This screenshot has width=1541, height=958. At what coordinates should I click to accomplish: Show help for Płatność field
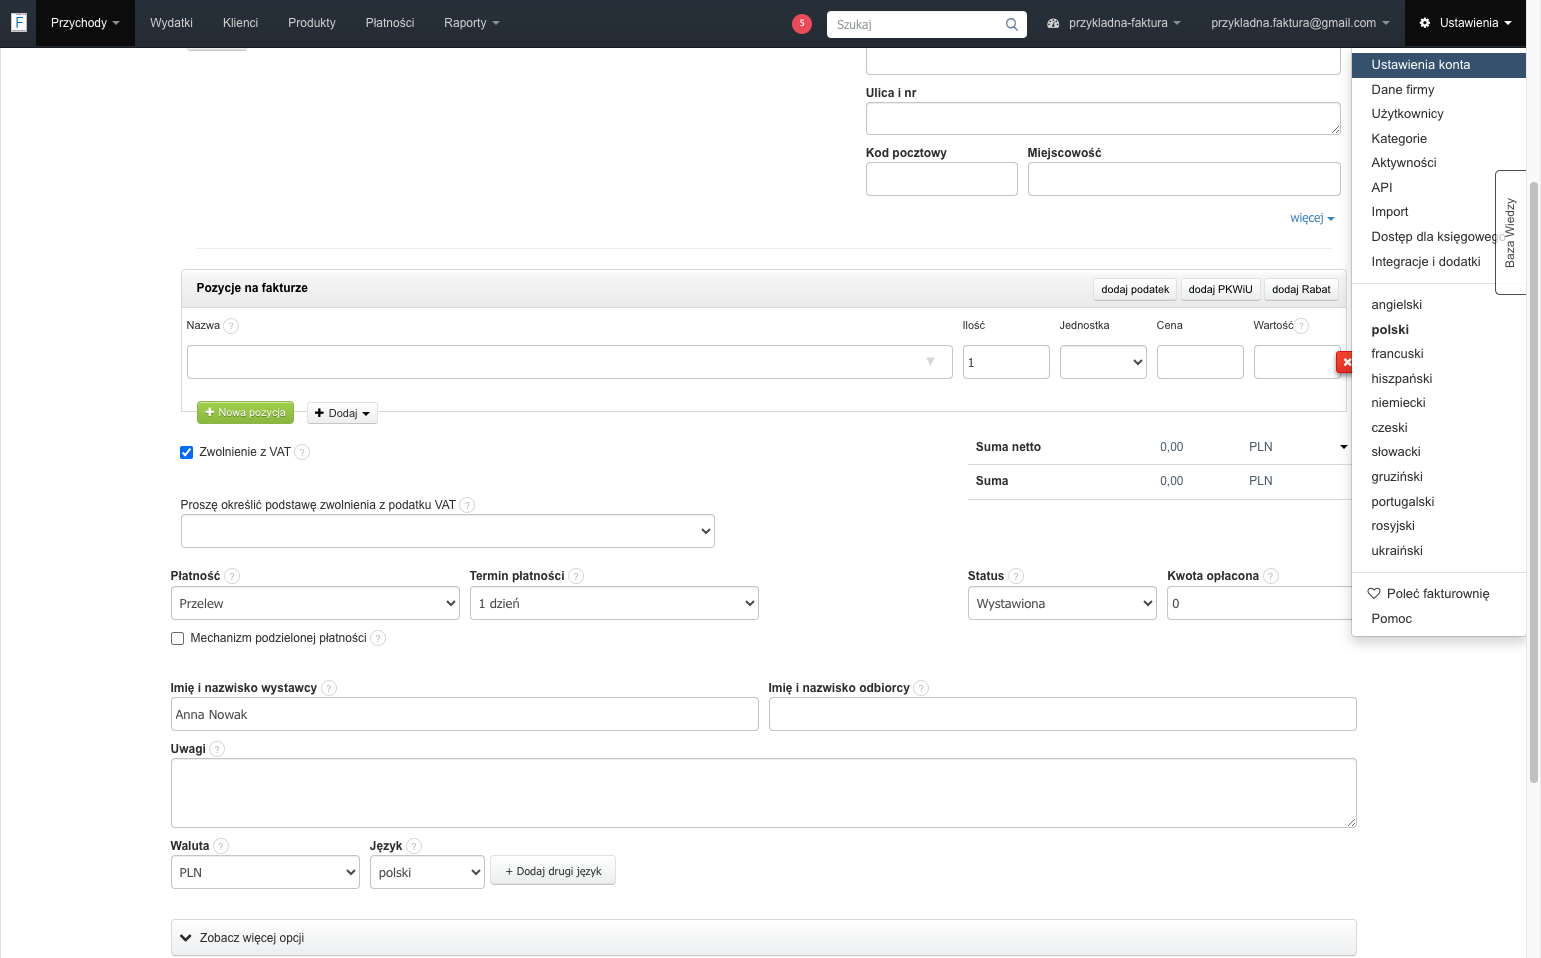pyautogui.click(x=232, y=576)
